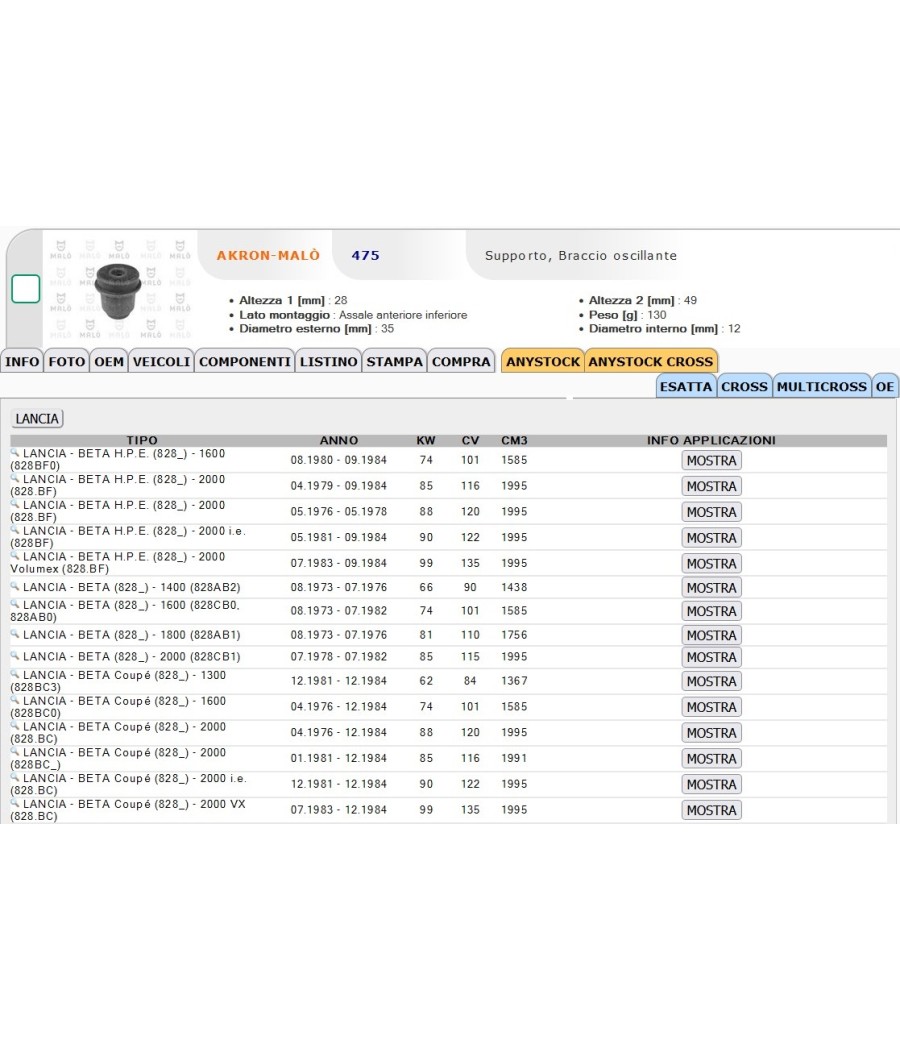The image size is (900, 1050).
Task: Click magnifier icon for BETA Coupé 2000 i.e.
Action: click(x=15, y=777)
